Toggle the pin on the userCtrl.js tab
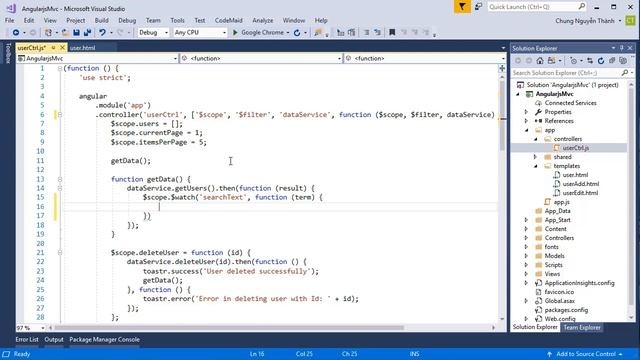Image resolution: width=640 pixels, height=360 pixels. 53,48
